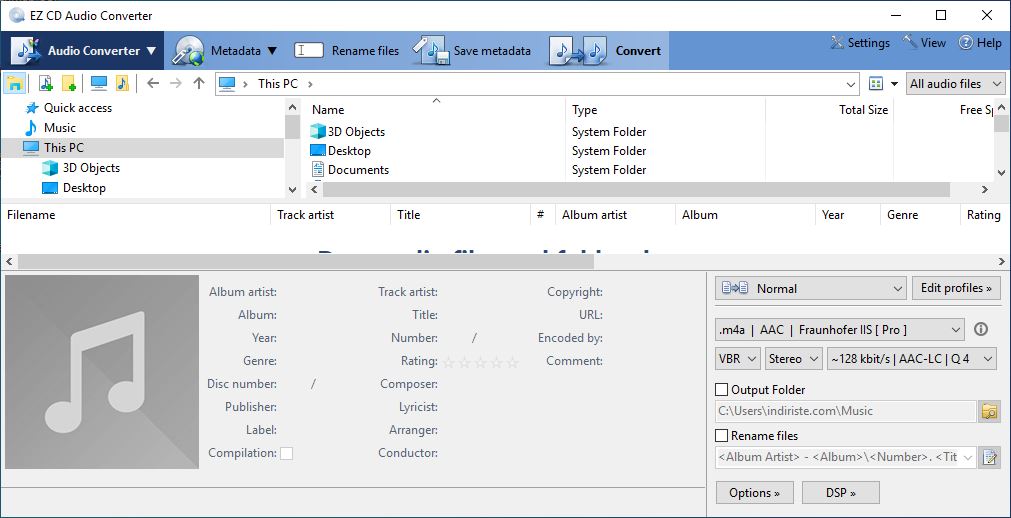Click the file browser horizontal scrollbar

636,190
